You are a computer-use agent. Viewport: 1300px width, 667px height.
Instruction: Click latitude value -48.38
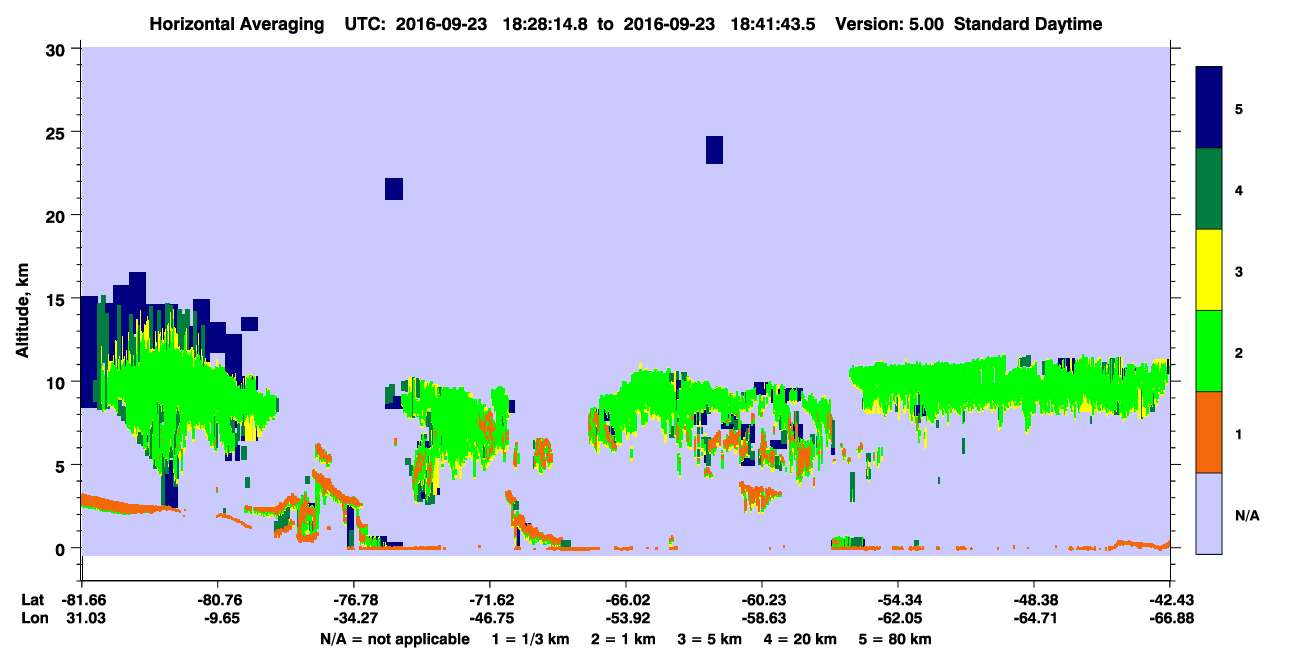point(1034,600)
